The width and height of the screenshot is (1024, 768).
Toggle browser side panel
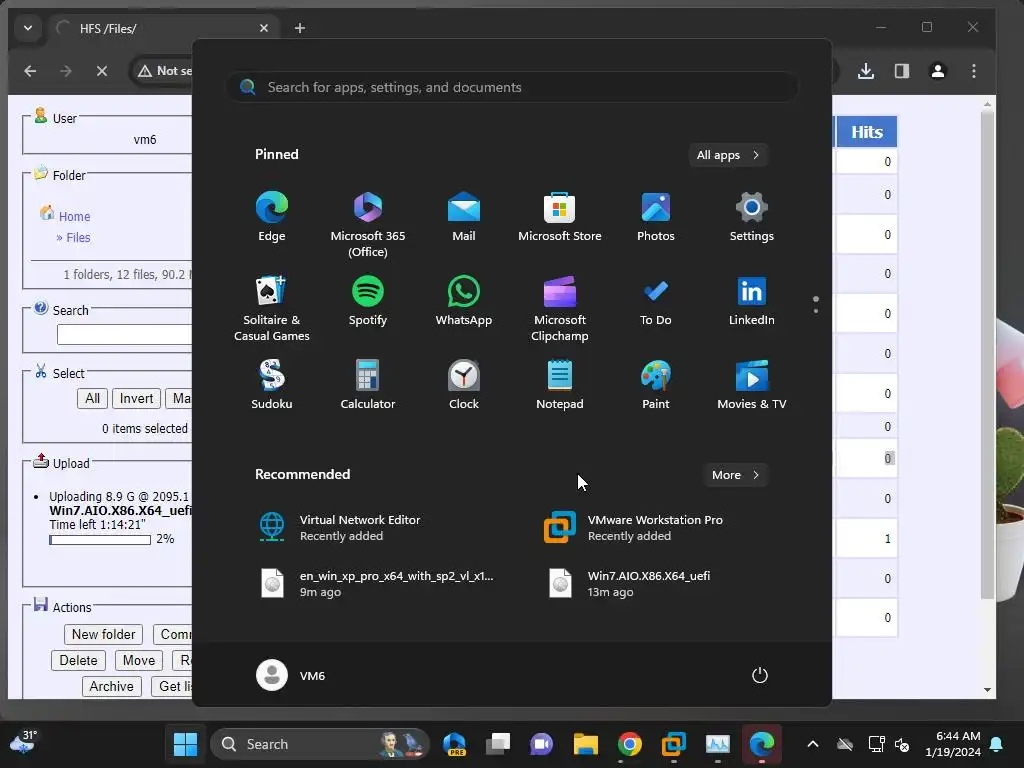click(x=902, y=71)
